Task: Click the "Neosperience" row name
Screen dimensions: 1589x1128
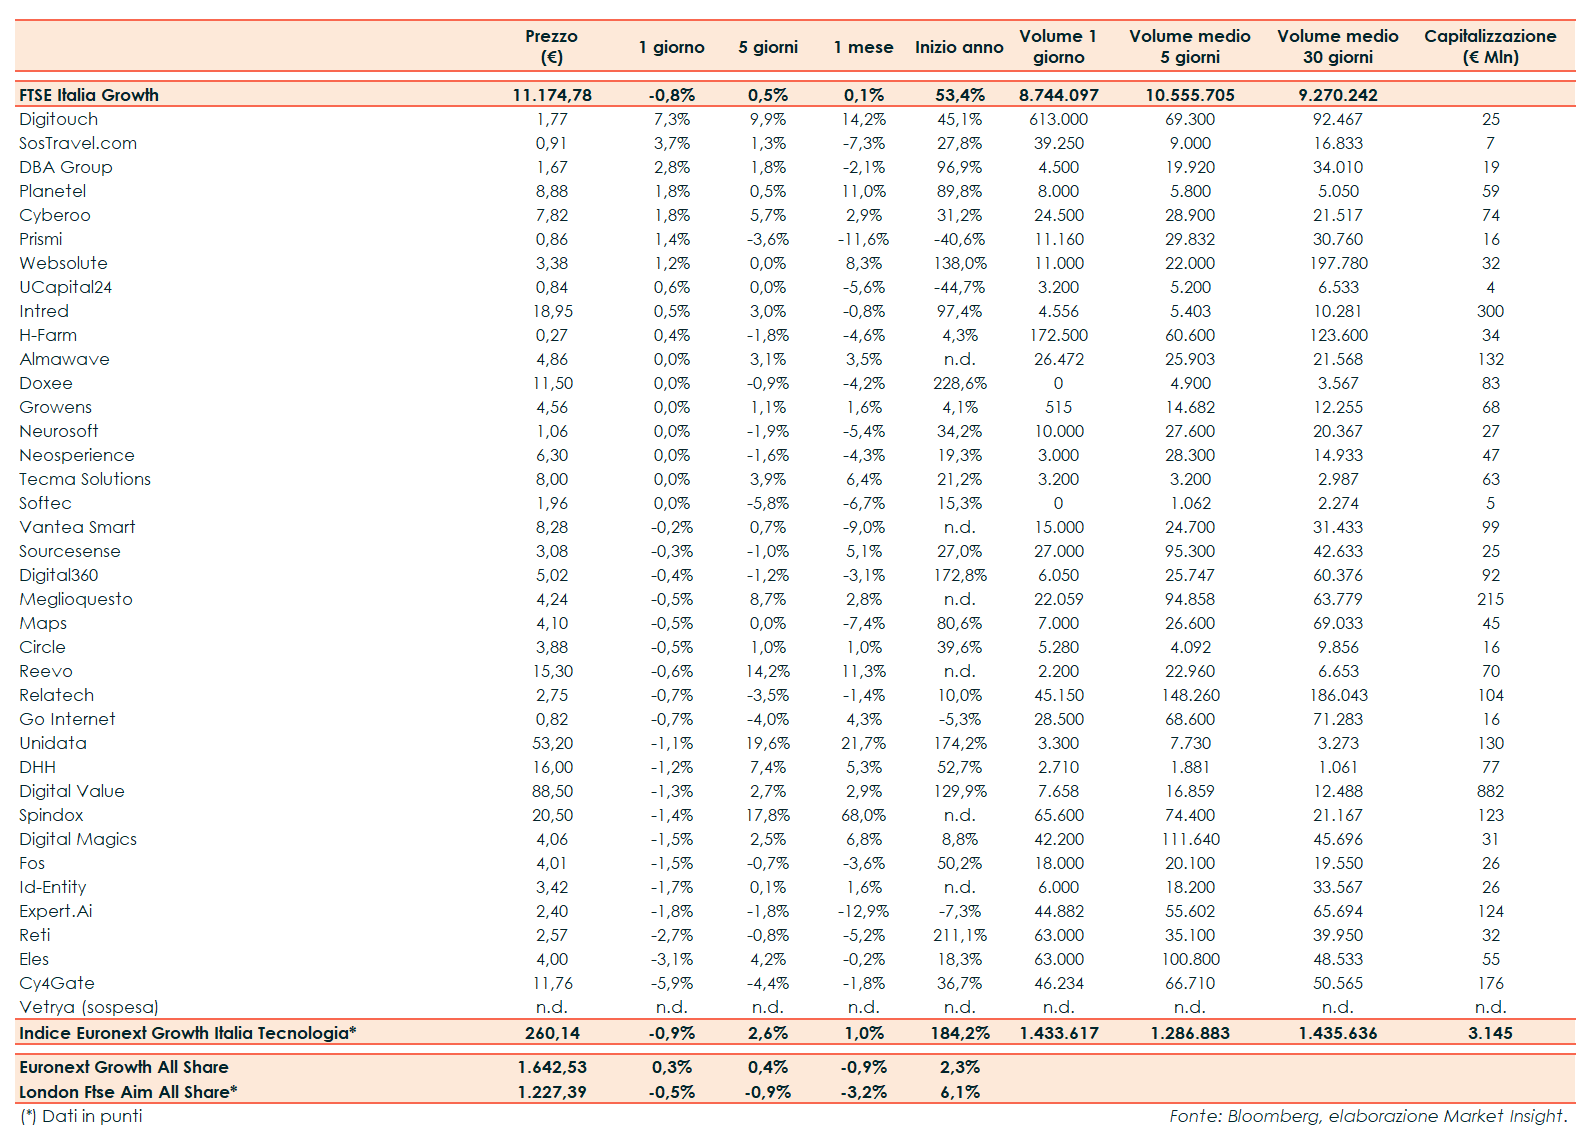Action: 77,455
